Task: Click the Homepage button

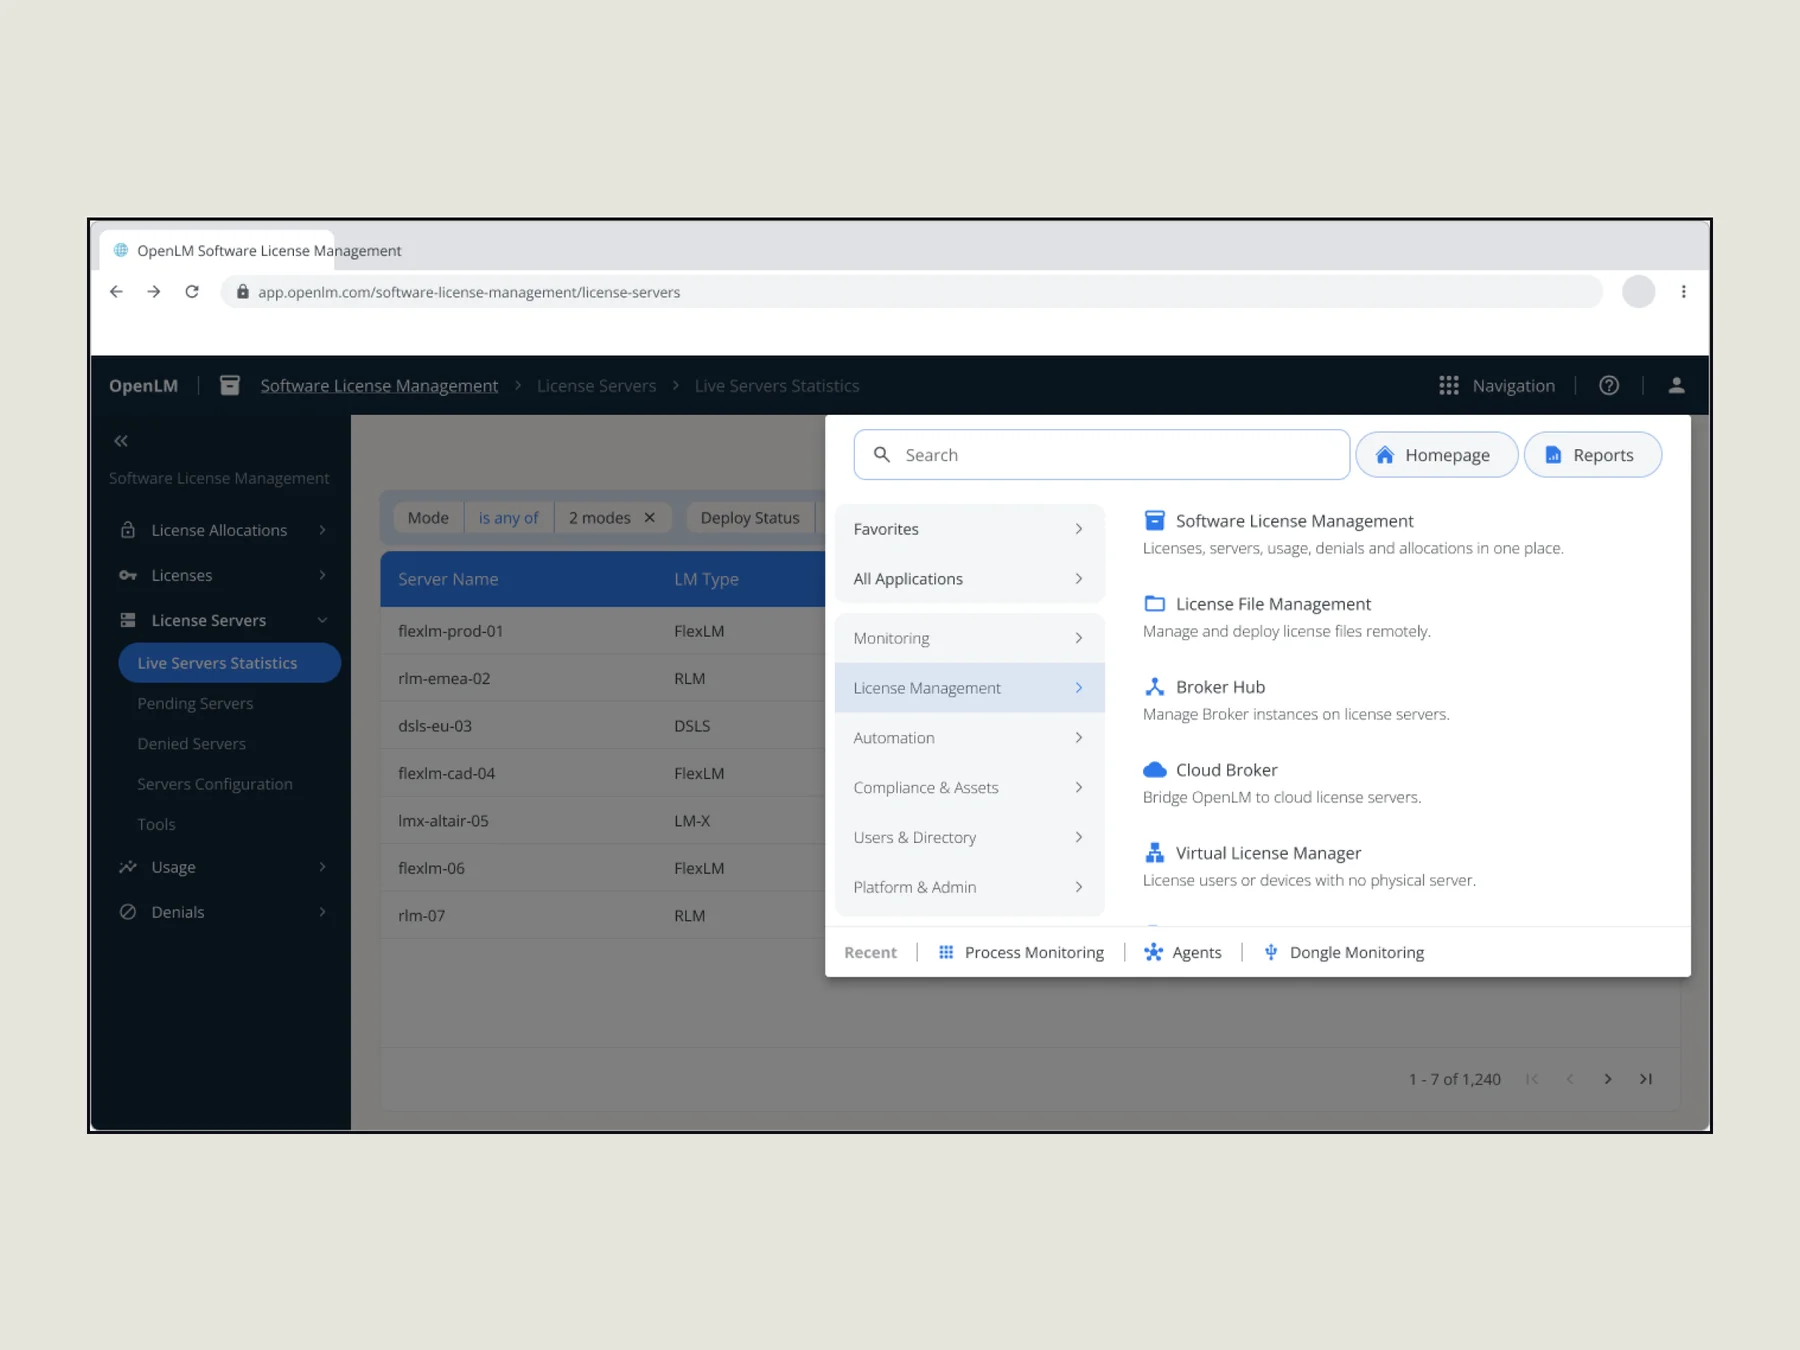Action: (1437, 455)
